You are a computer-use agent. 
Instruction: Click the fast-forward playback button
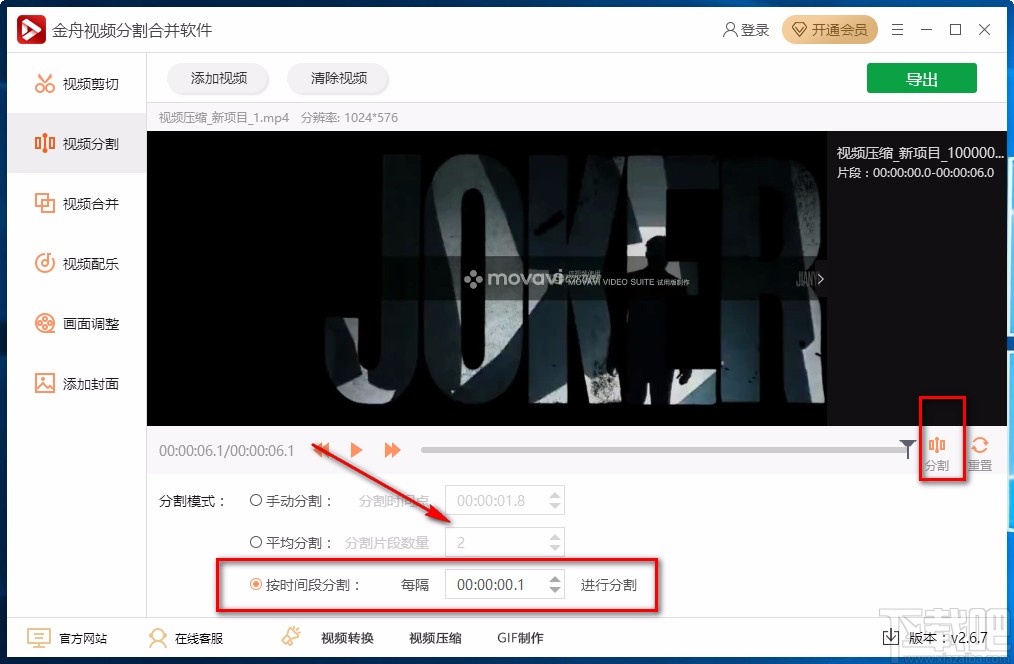pos(392,449)
